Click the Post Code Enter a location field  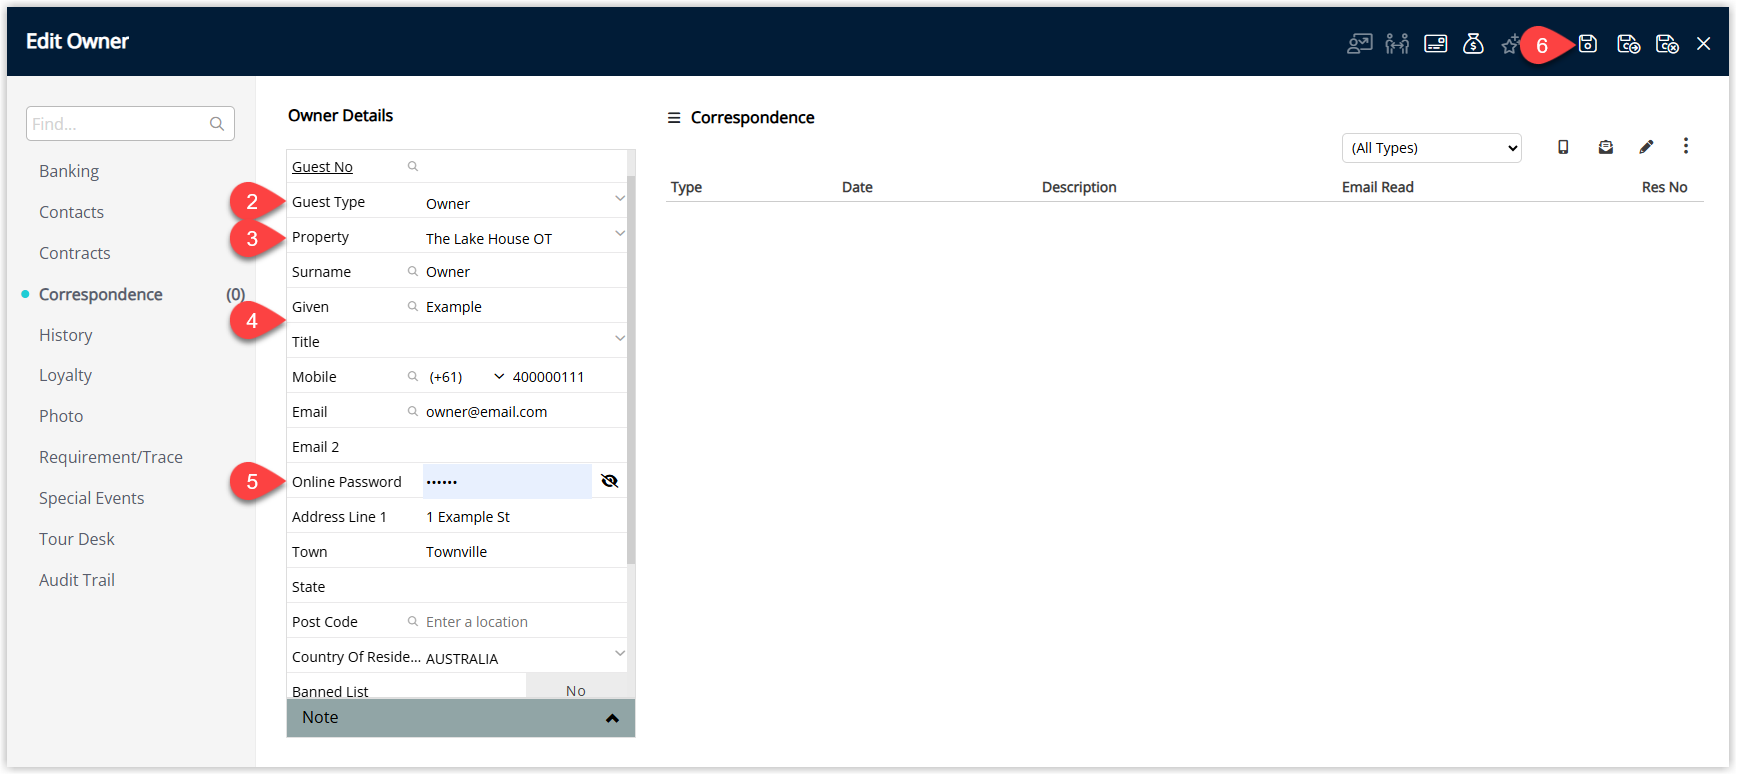tap(524, 621)
